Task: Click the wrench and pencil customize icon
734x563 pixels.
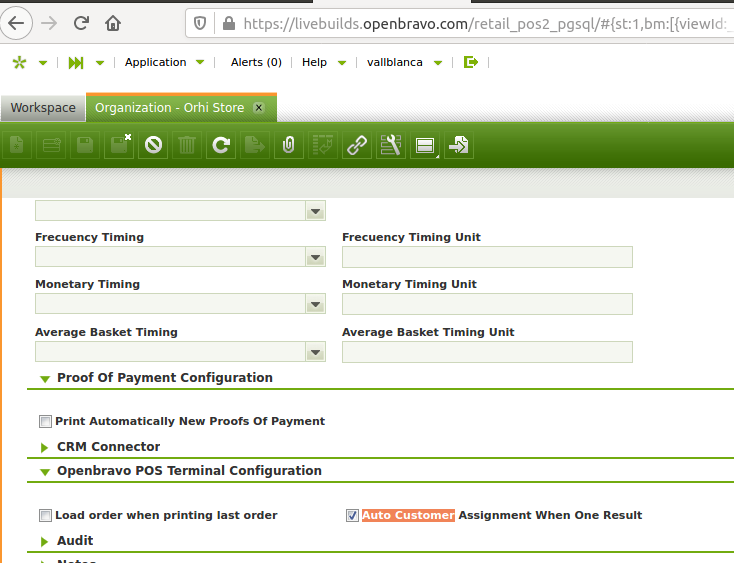Action: coord(390,146)
